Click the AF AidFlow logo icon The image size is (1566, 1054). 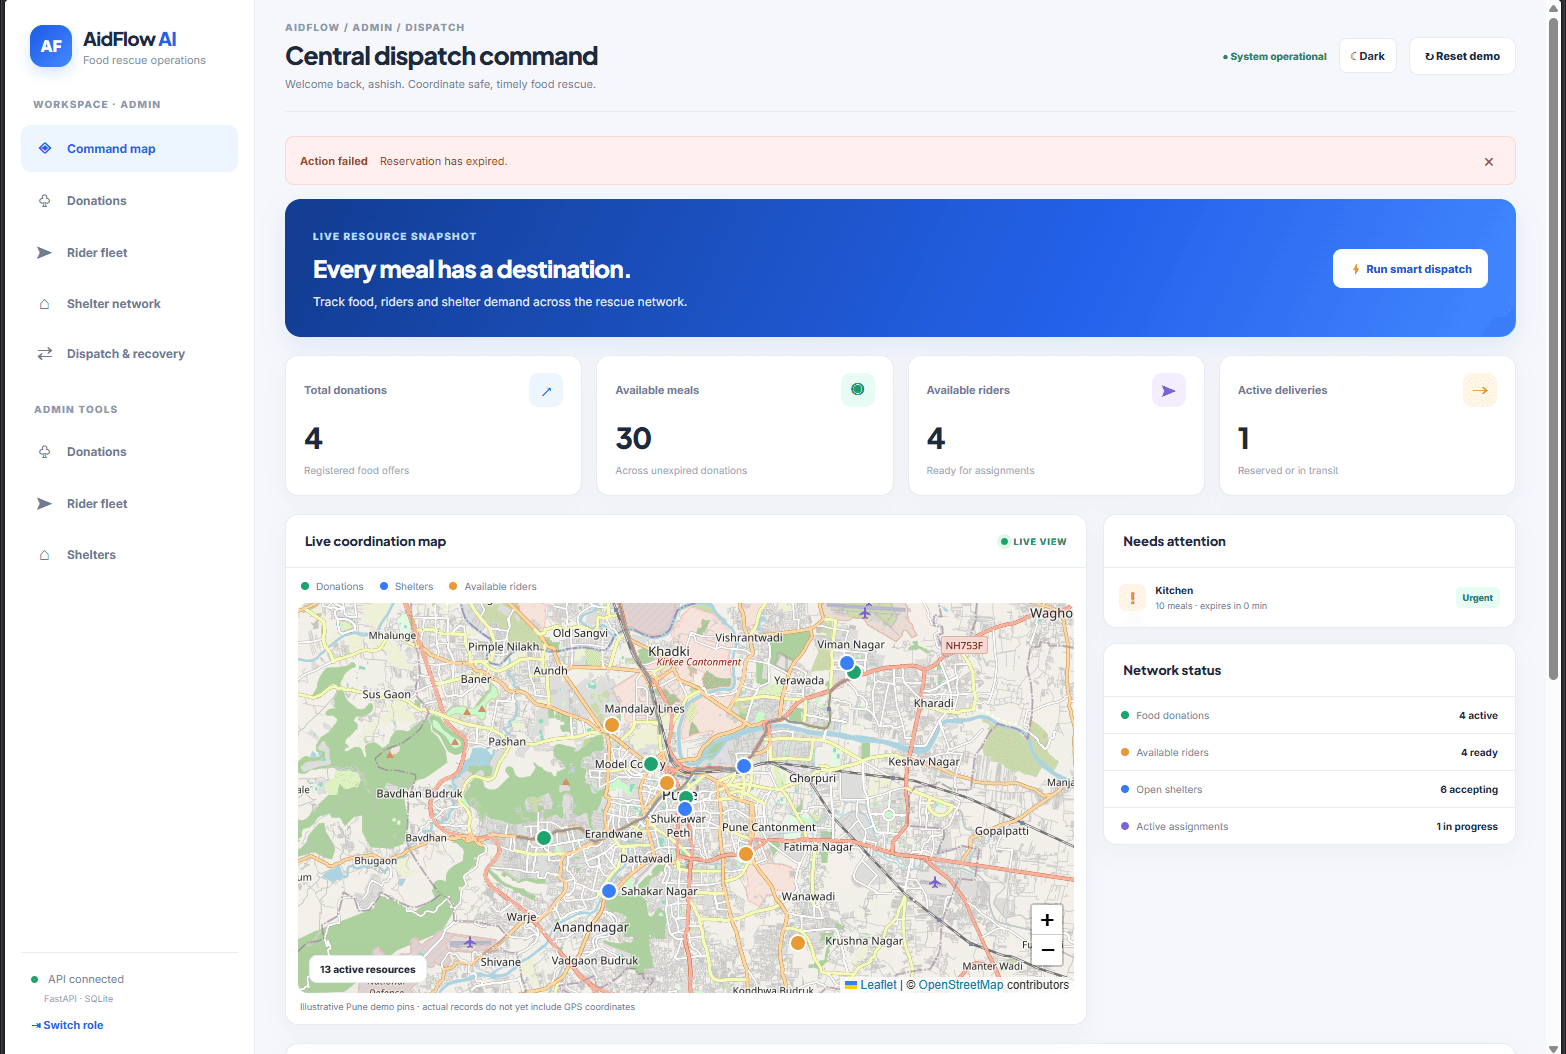pyautogui.click(x=51, y=46)
